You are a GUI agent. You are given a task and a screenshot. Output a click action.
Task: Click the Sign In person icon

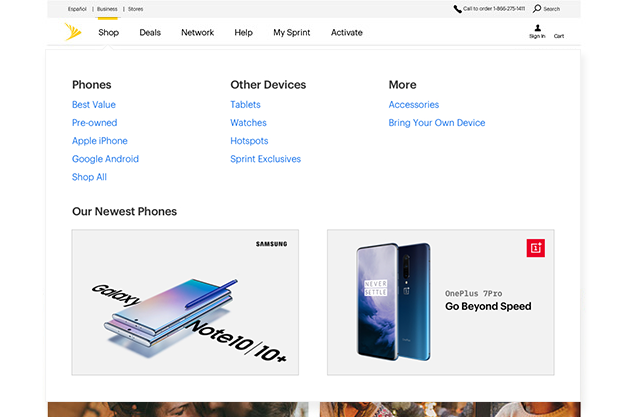537,28
